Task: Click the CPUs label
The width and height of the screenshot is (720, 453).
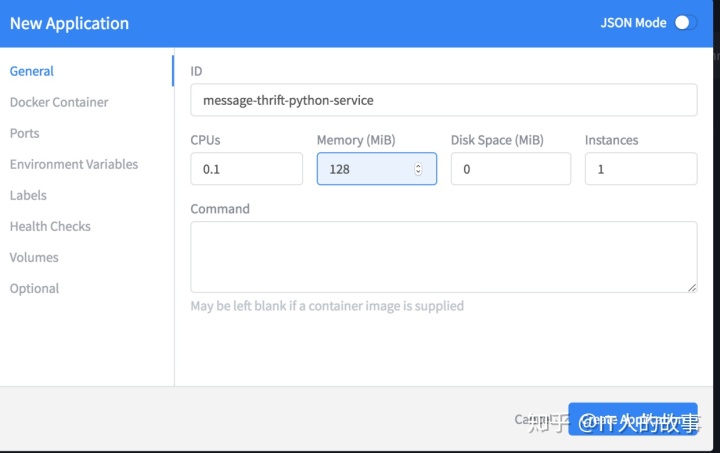Action: pyautogui.click(x=205, y=140)
